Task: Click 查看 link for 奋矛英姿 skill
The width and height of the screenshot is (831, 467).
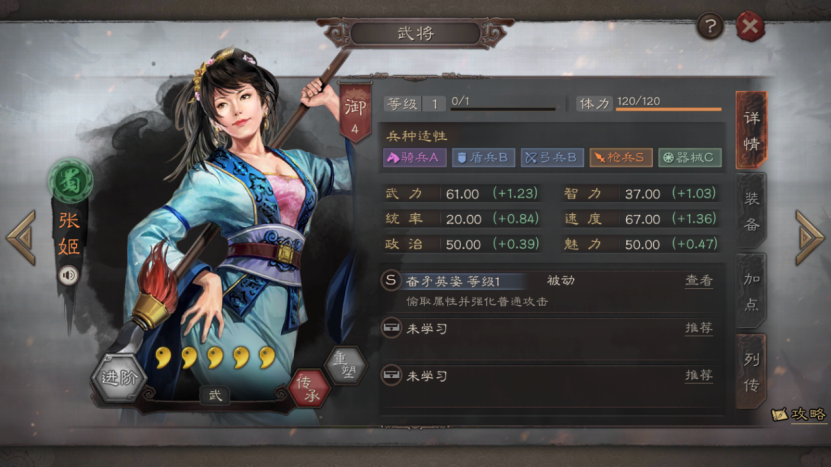Action: tap(699, 281)
